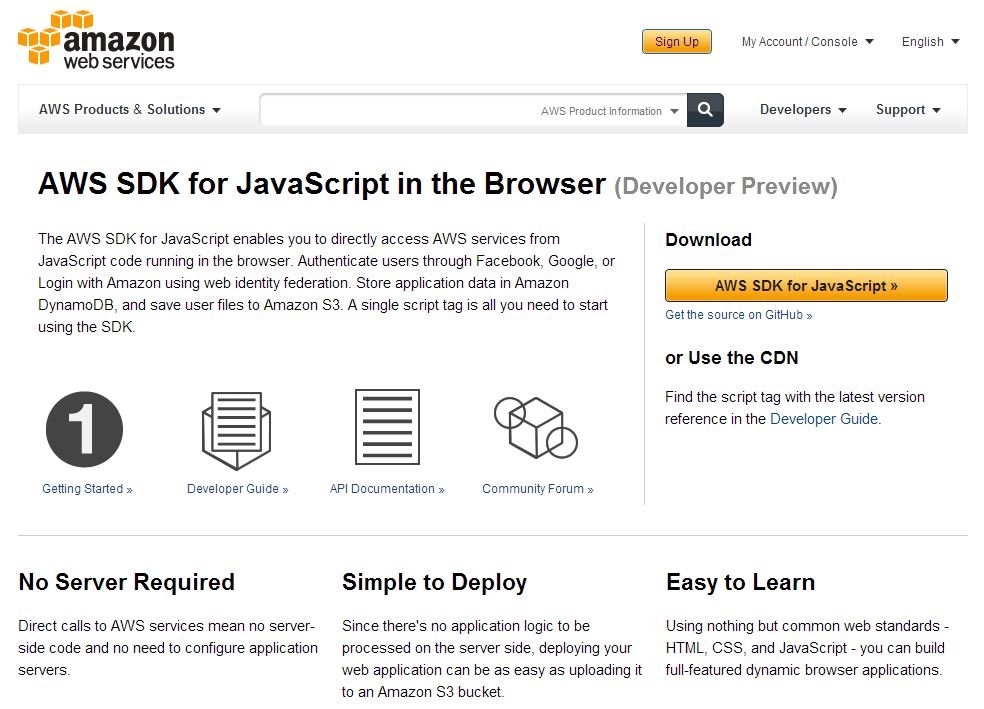The height and width of the screenshot is (709, 984).
Task: Click the Simple to Deploy heading
Action: pyautogui.click(x=434, y=582)
